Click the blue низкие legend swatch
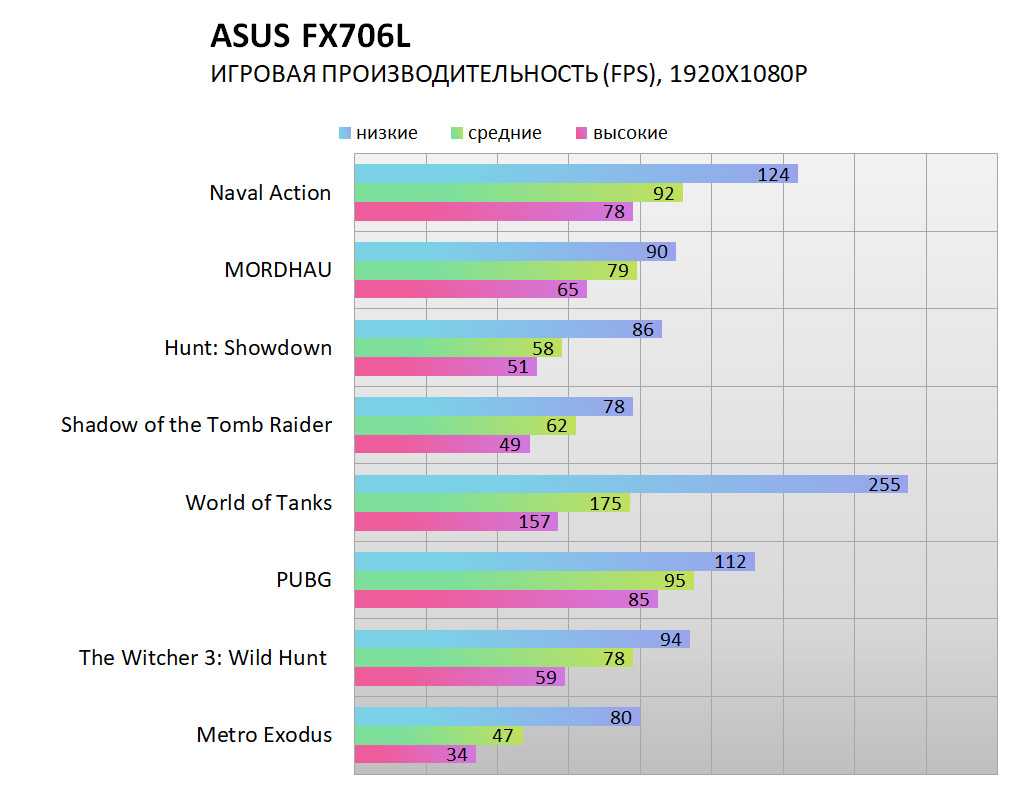The image size is (1015, 791). [345, 133]
